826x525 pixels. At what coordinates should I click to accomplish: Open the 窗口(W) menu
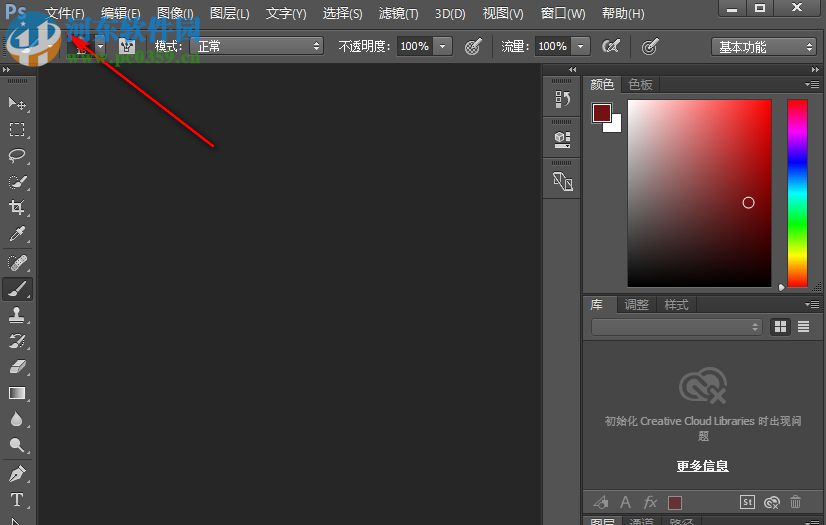tap(563, 14)
